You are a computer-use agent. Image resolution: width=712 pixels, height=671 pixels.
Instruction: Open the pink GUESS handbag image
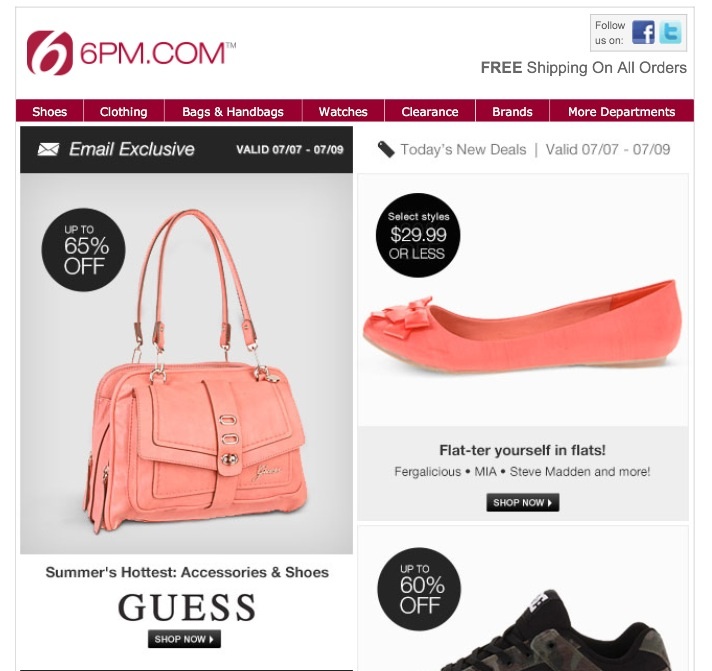(195, 372)
